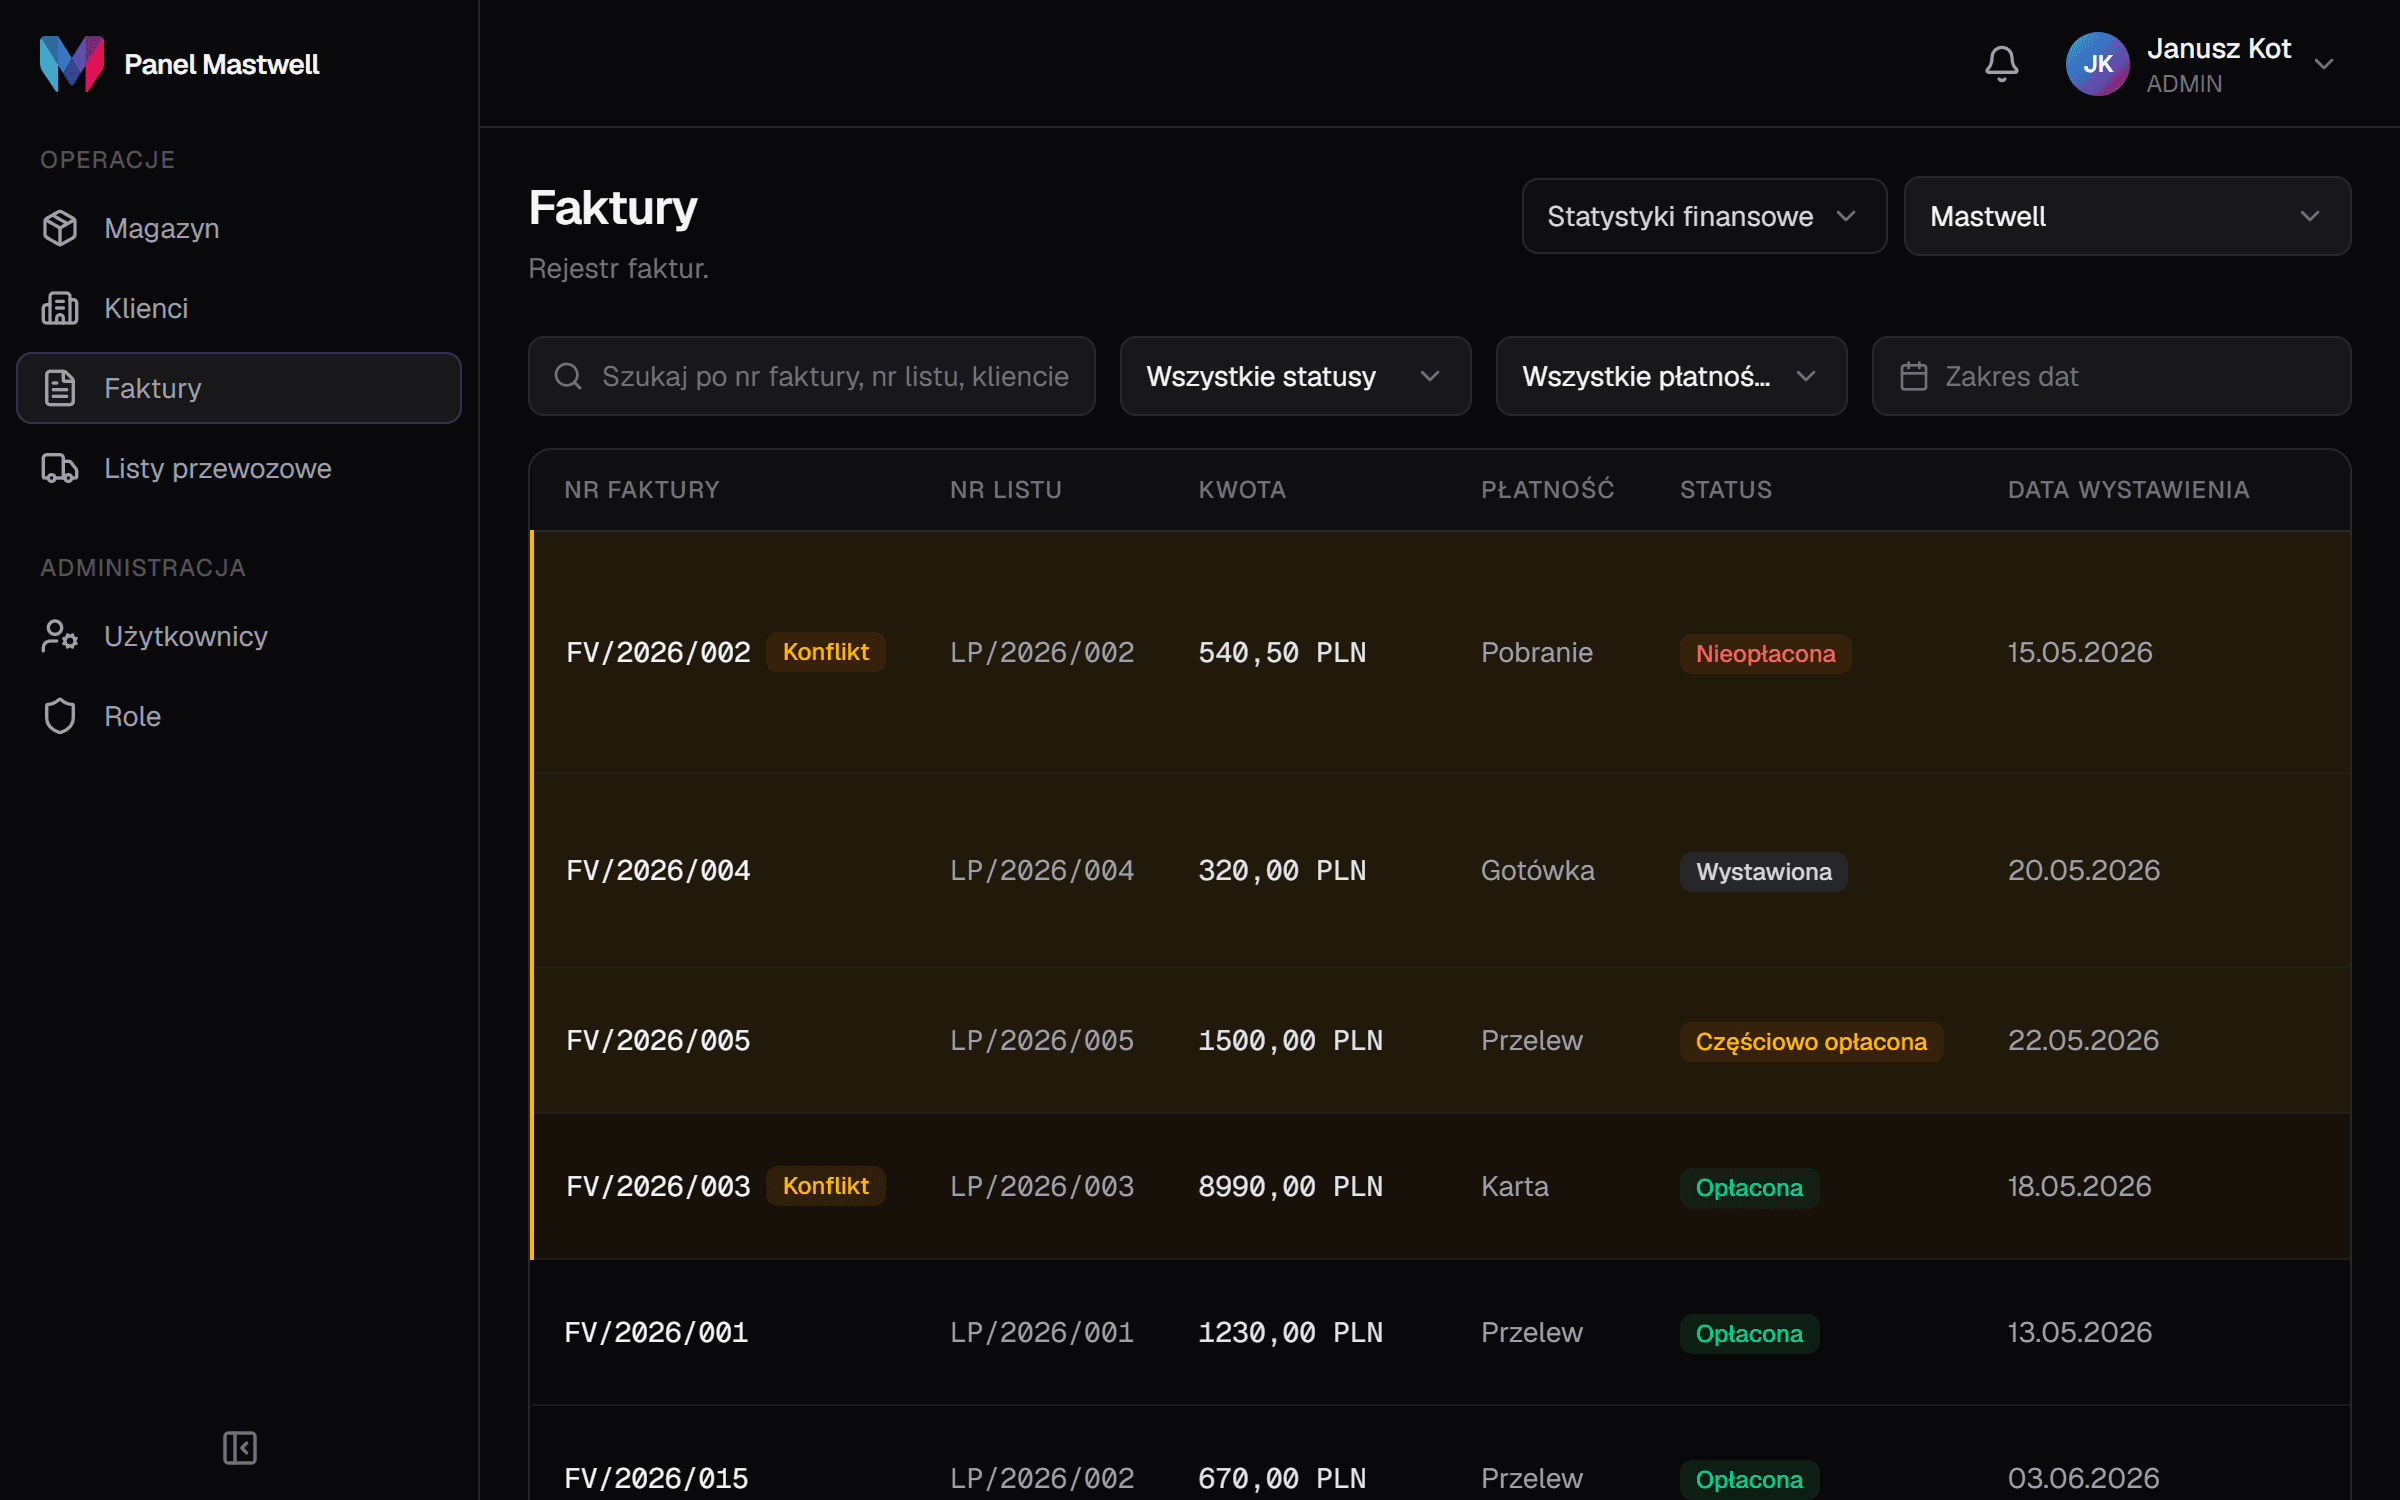Go to Klienci in sidebar
2400x1500 pixels.
pyautogui.click(x=239, y=308)
